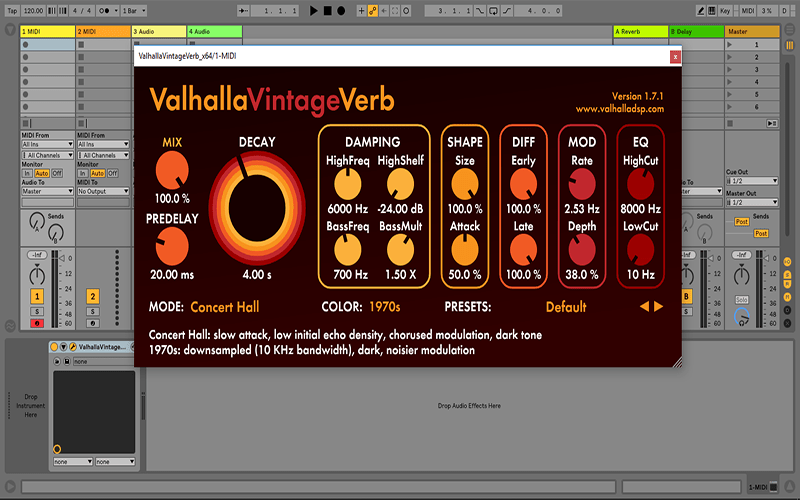Click the large DECAY knob
Viewport: 800px width, 500px height.
pos(257,208)
